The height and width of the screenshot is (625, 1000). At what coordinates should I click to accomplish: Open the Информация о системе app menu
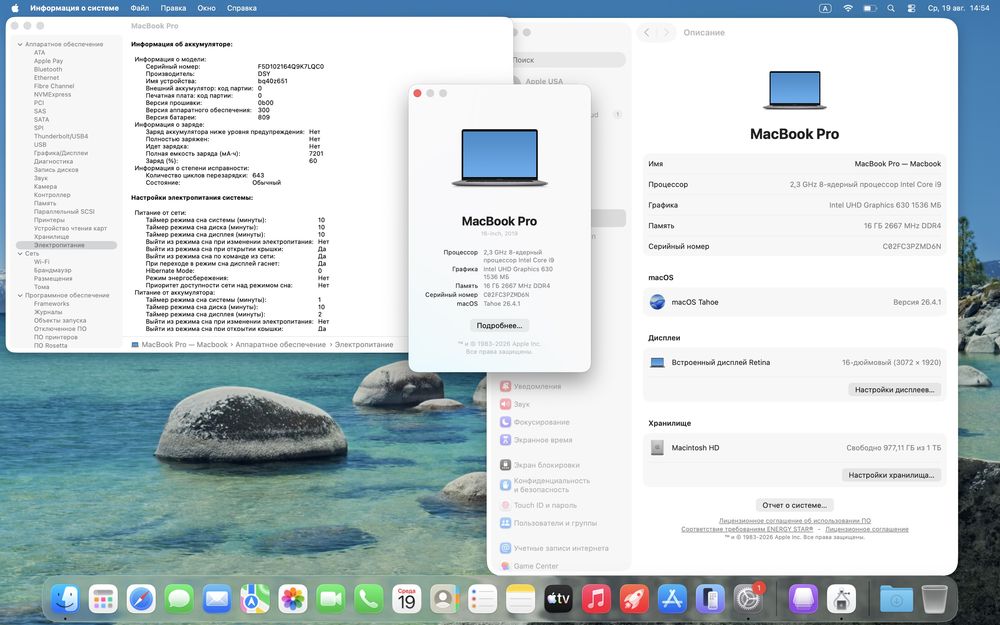74,8
